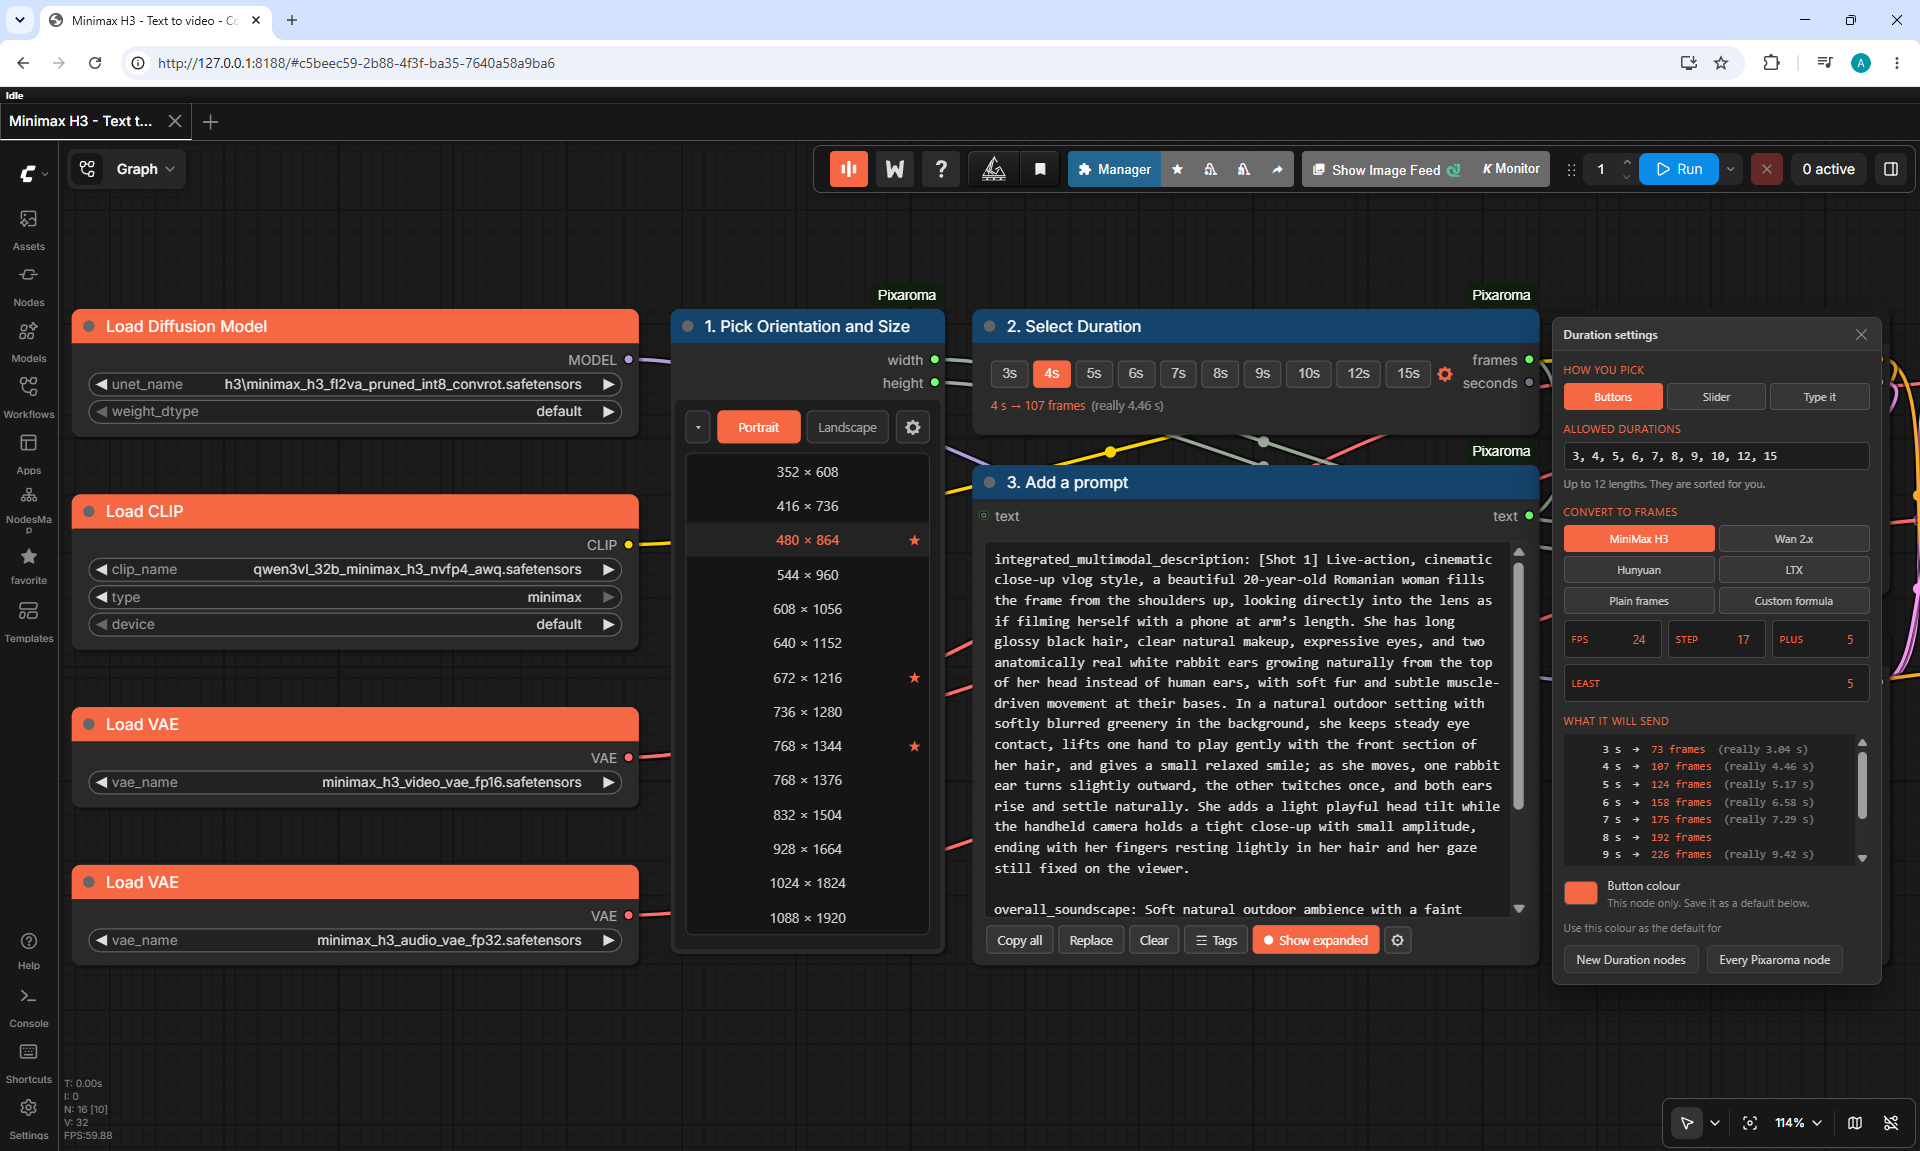The width and height of the screenshot is (1920, 1151).
Task: Apply colour to New Duration nodes
Action: [1630, 960]
